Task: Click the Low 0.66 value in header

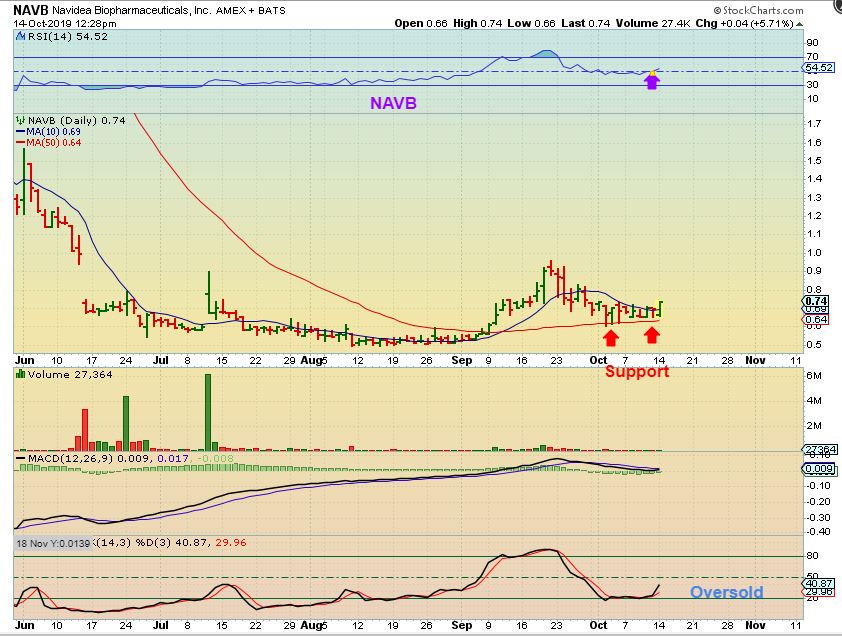Action: [531, 24]
